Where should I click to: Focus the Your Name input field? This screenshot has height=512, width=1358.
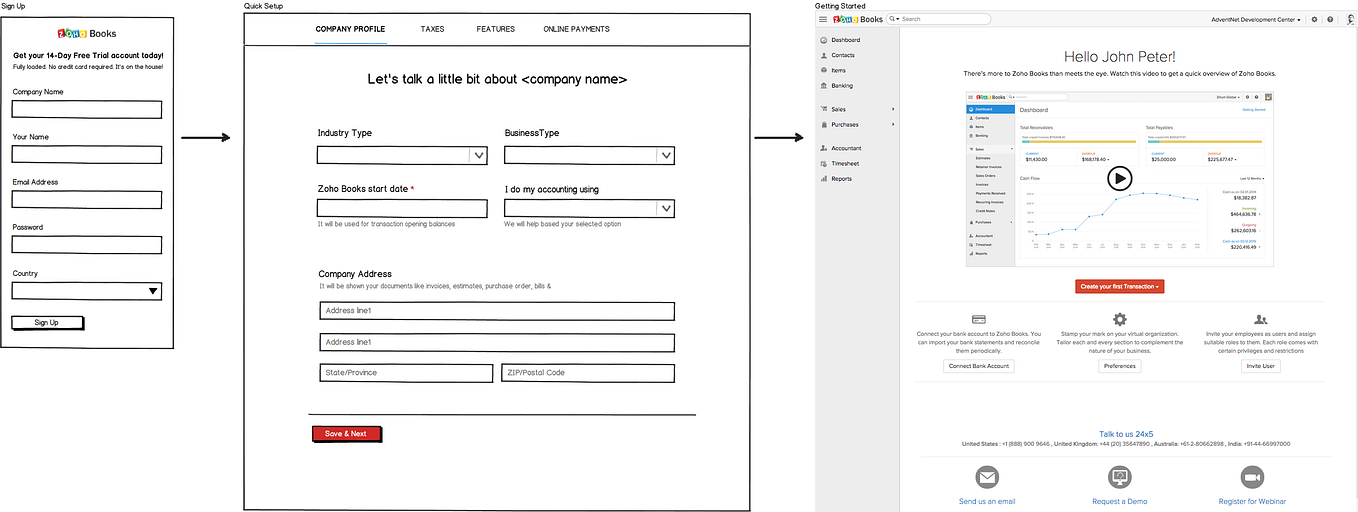(87, 154)
